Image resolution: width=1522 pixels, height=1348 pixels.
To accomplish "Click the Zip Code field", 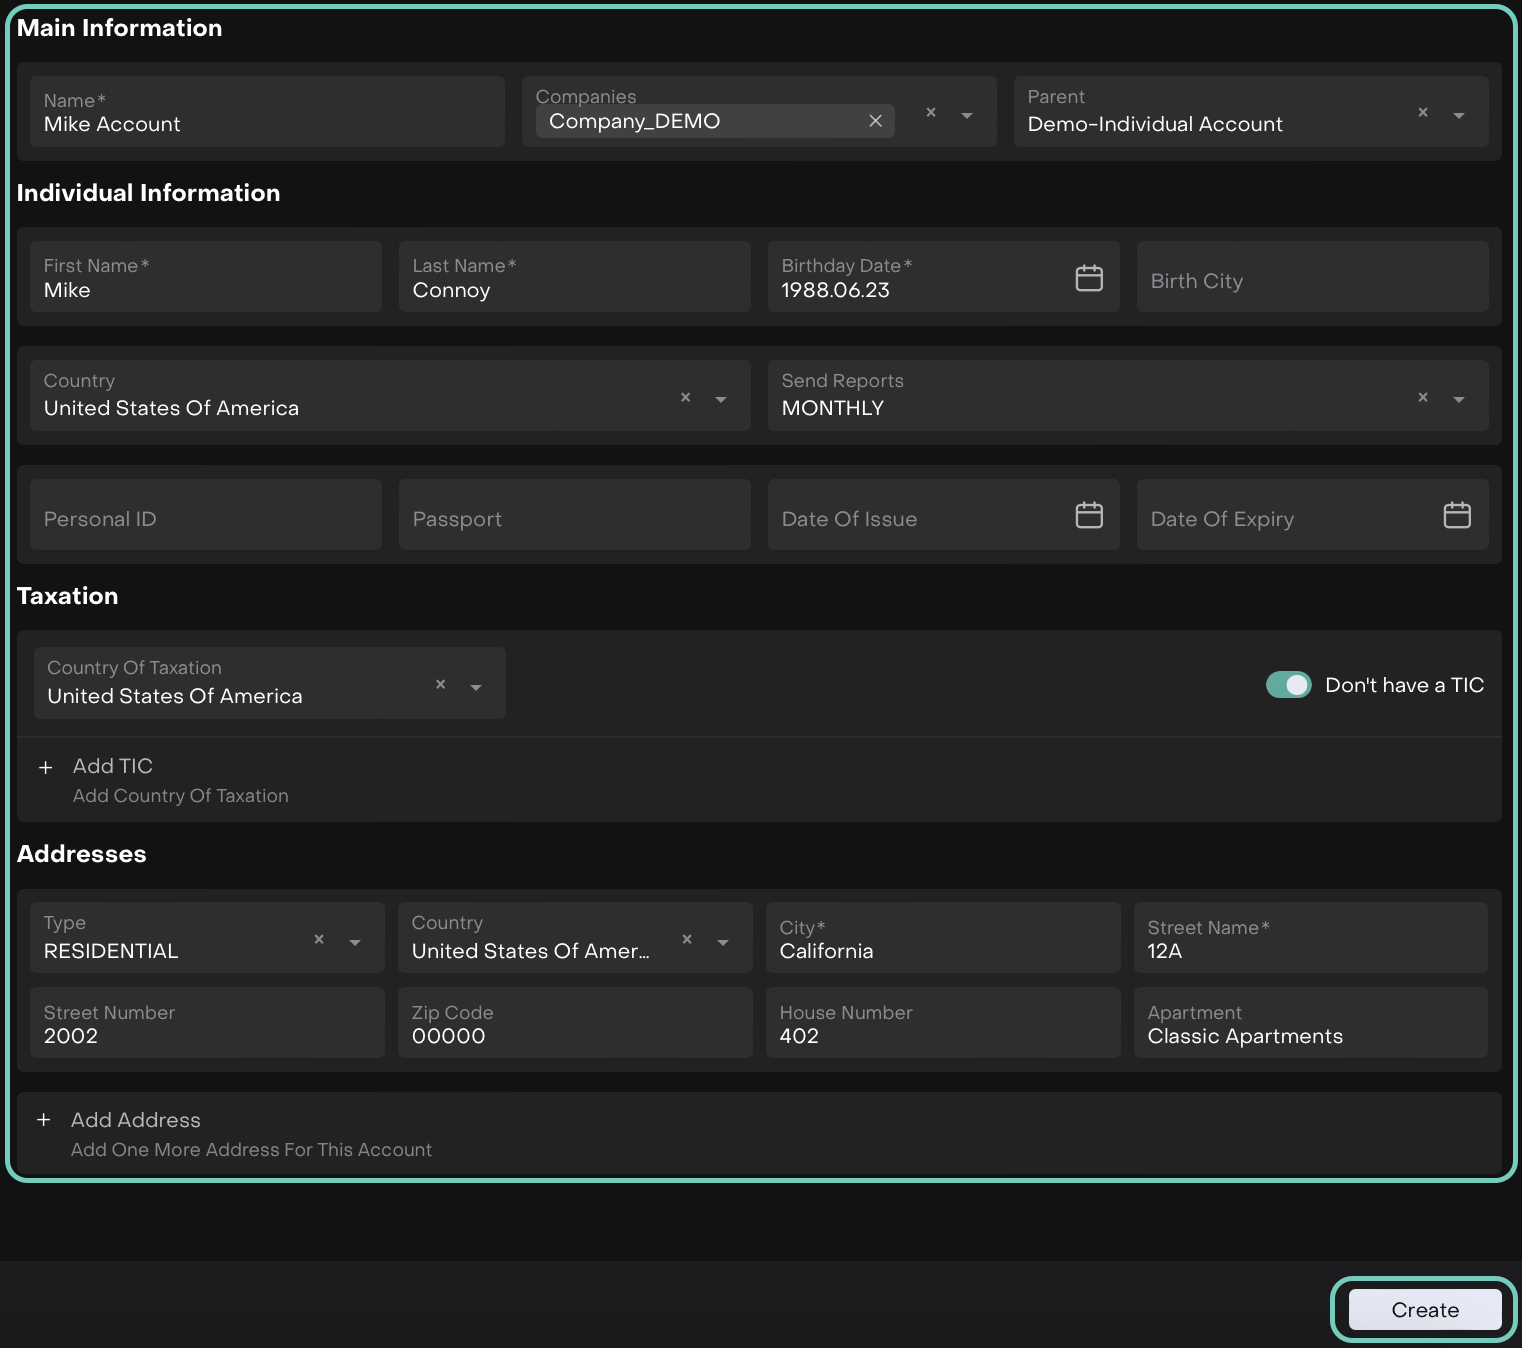I will (x=574, y=1025).
